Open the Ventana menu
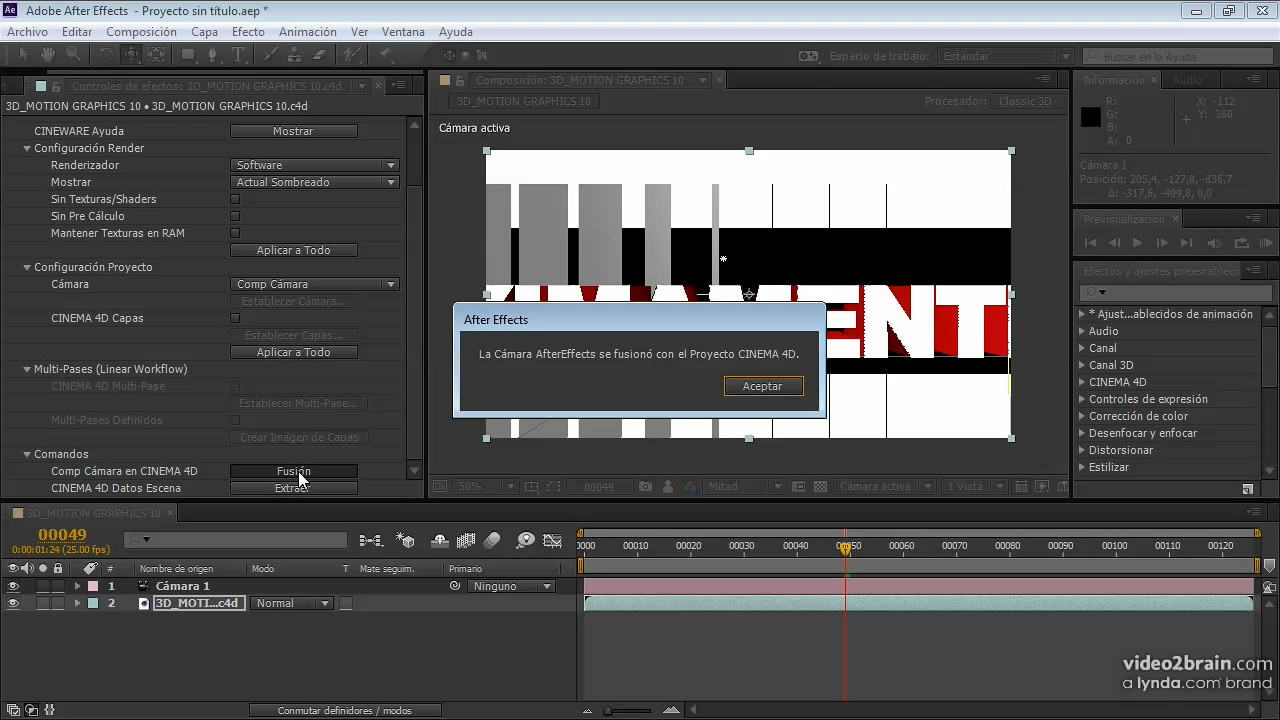 (403, 32)
